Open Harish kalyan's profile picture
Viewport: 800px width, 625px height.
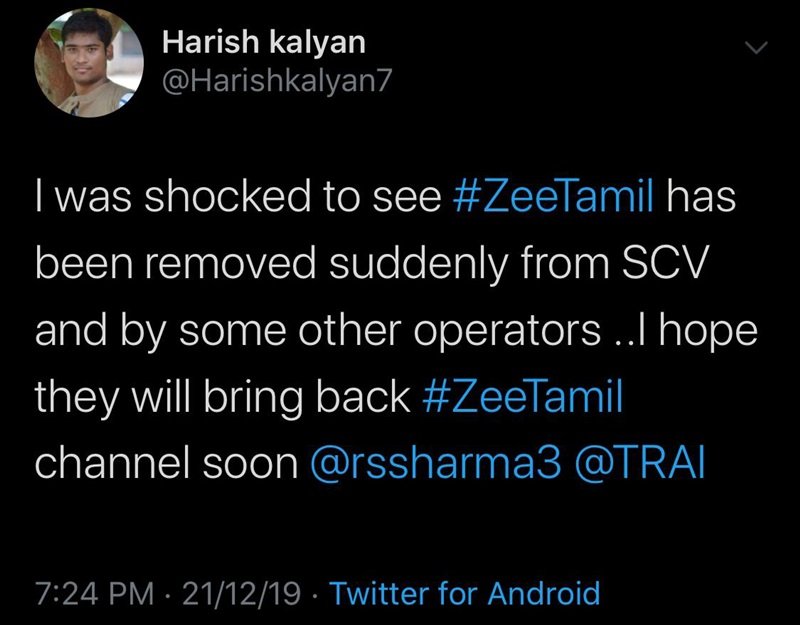click(x=82, y=68)
